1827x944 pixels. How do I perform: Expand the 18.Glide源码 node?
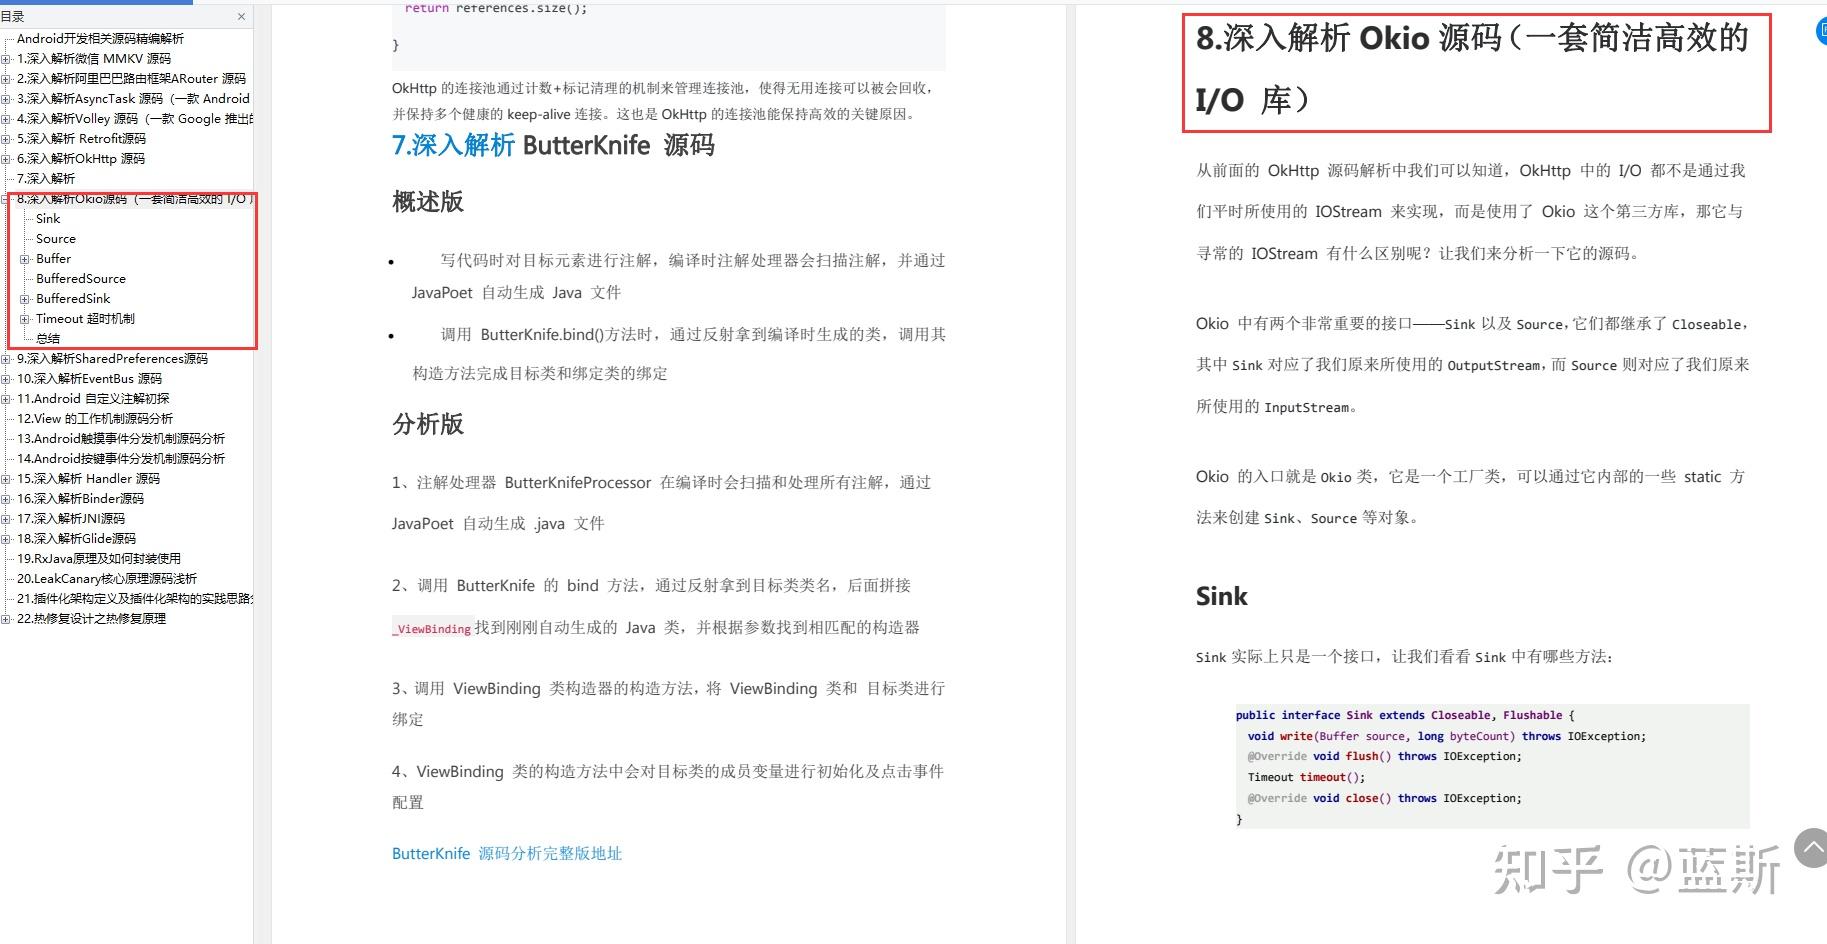click(6, 539)
